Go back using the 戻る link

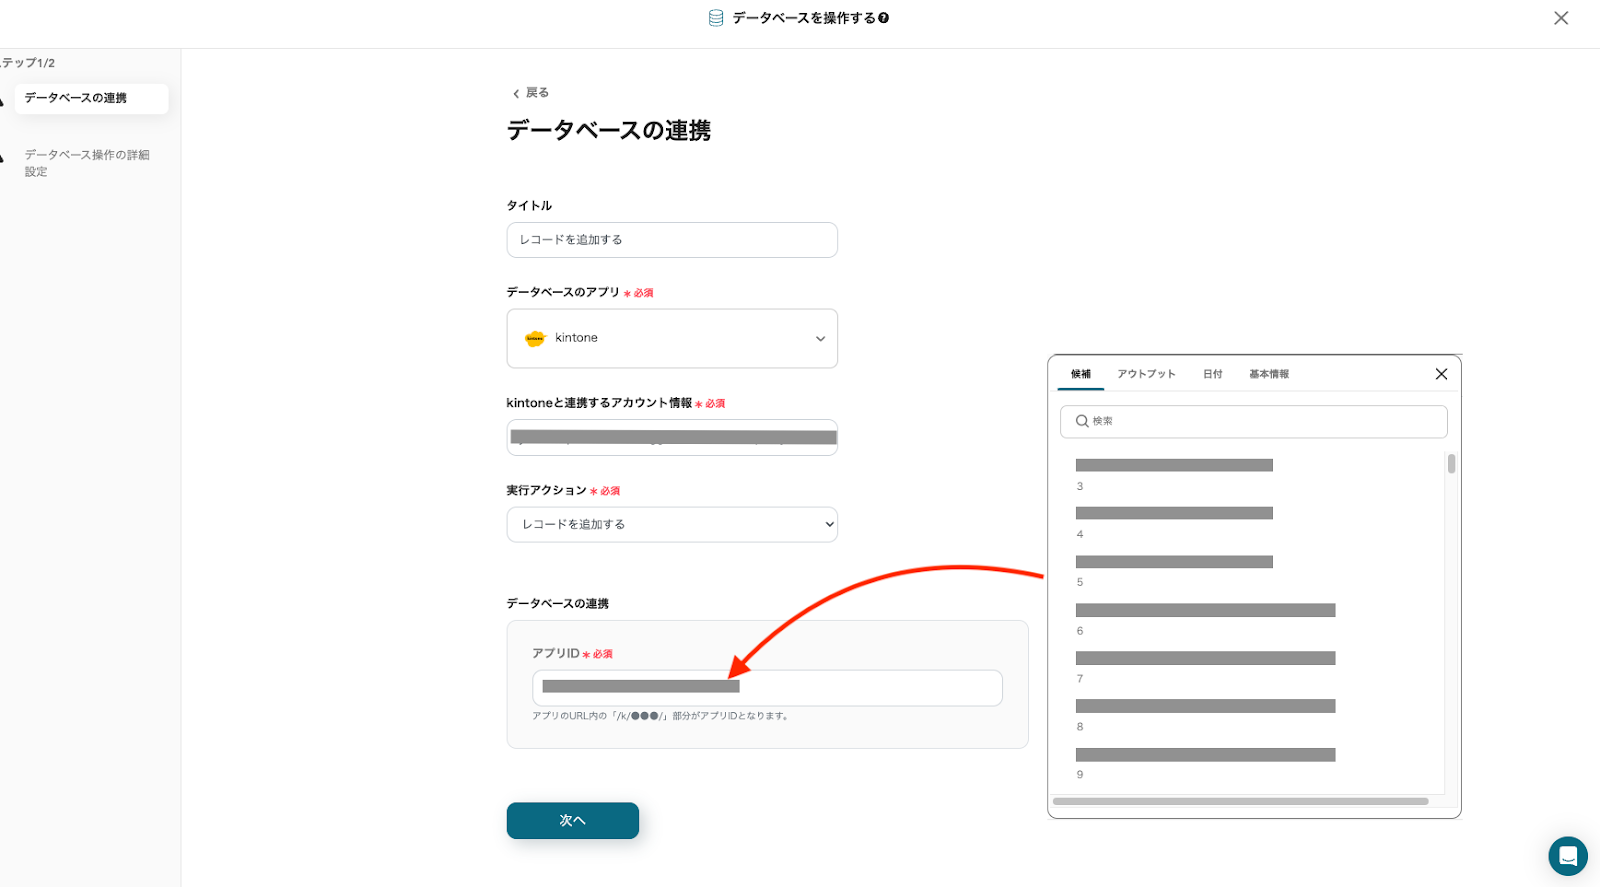(x=531, y=93)
